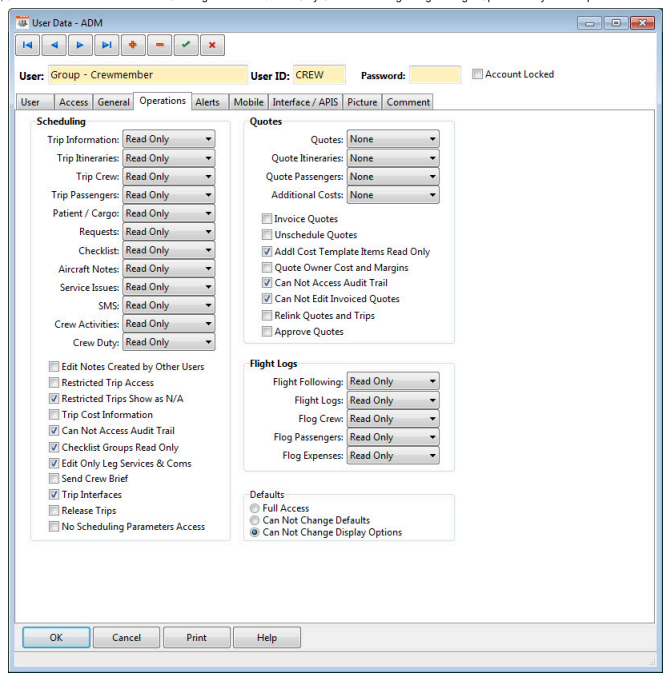Image resolution: width=671 pixels, height=679 pixels.
Task: Save changes with the green checkmark icon
Action: pyautogui.click(x=186, y=45)
